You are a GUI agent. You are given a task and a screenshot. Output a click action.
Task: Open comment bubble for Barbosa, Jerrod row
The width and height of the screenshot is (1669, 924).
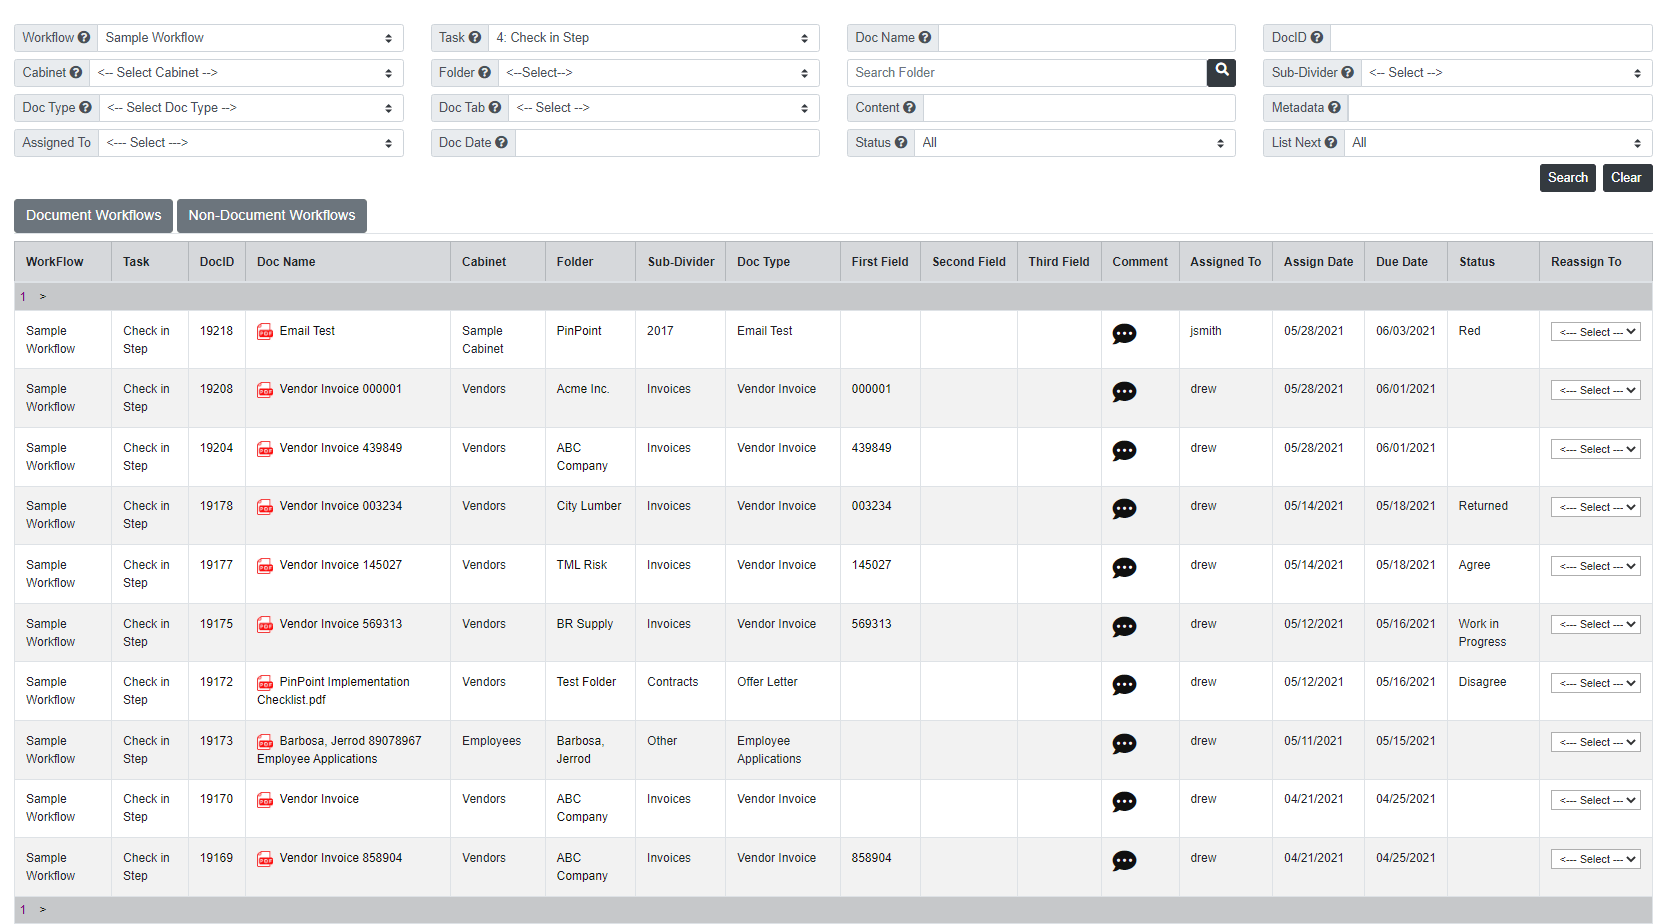(x=1124, y=744)
